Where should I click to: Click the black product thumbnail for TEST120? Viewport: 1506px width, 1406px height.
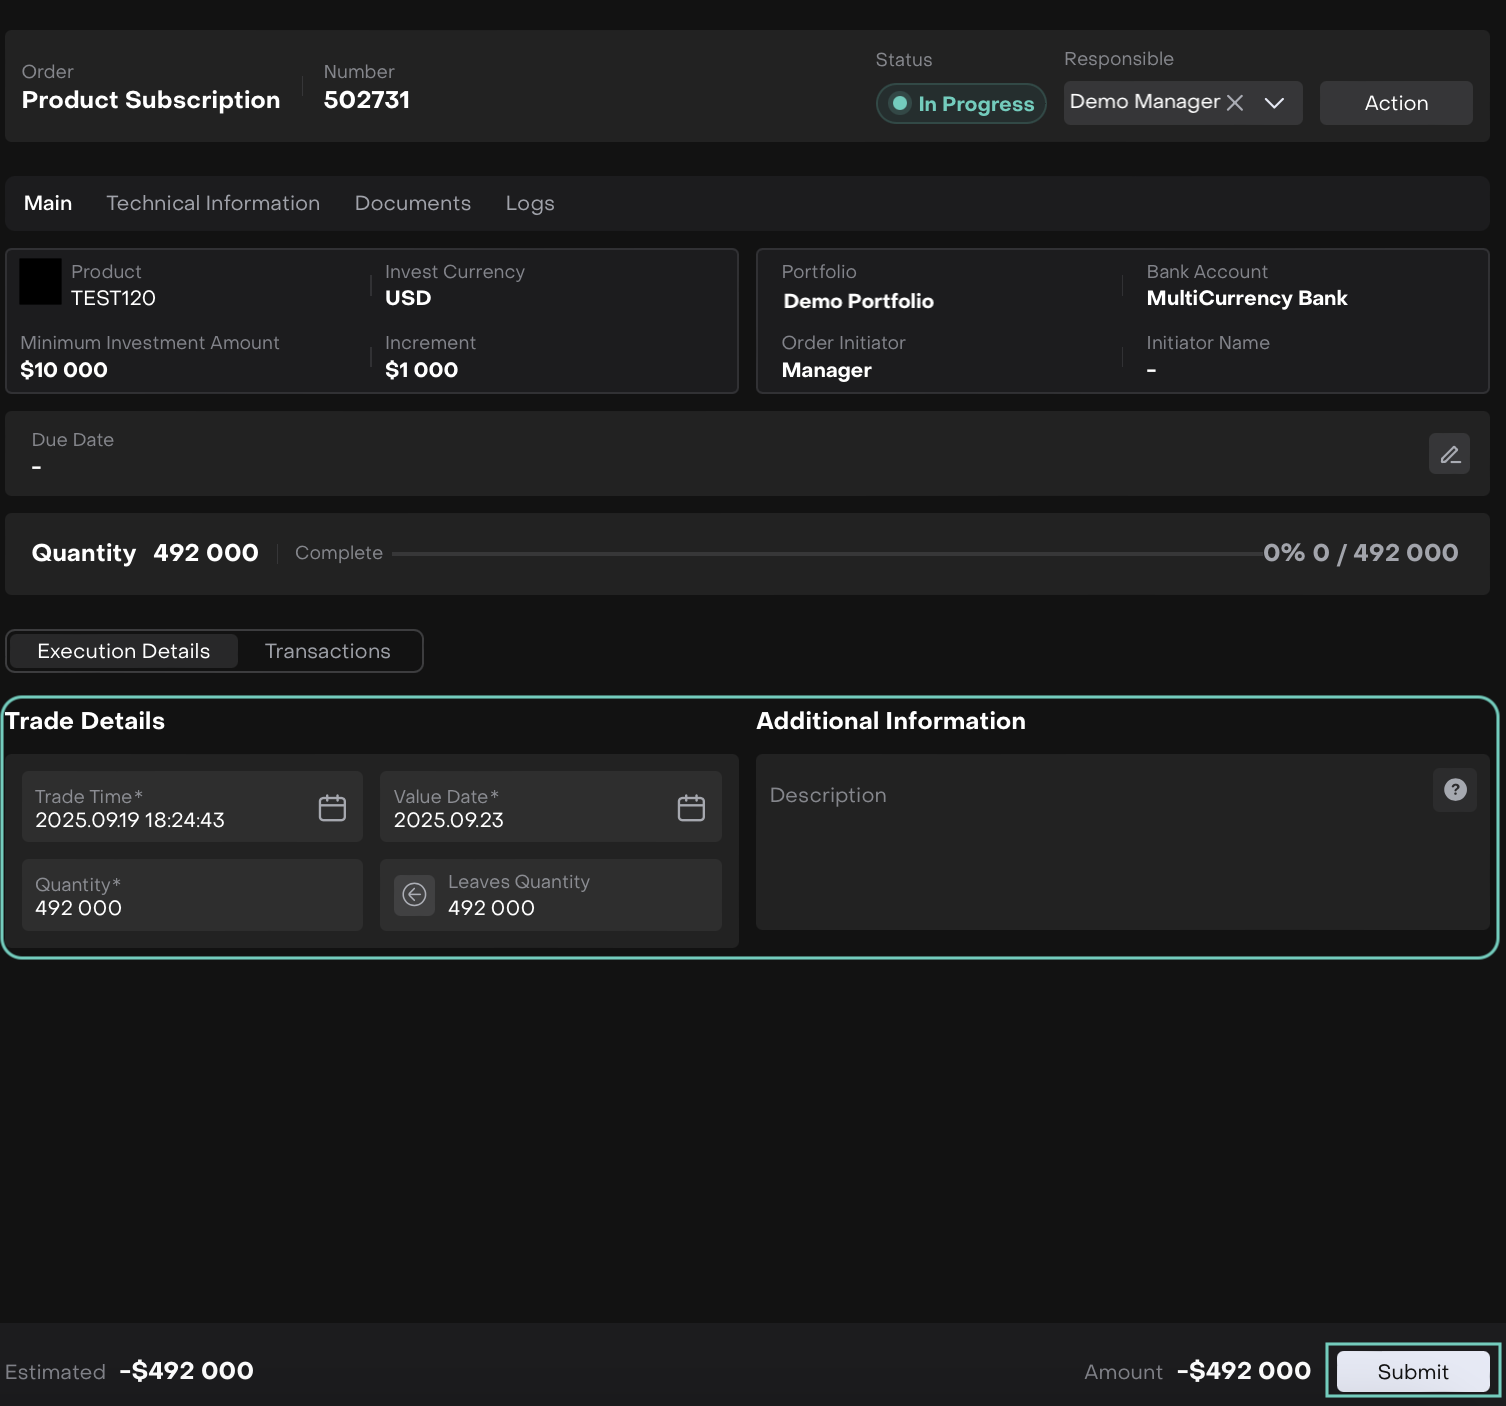(41, 282)
